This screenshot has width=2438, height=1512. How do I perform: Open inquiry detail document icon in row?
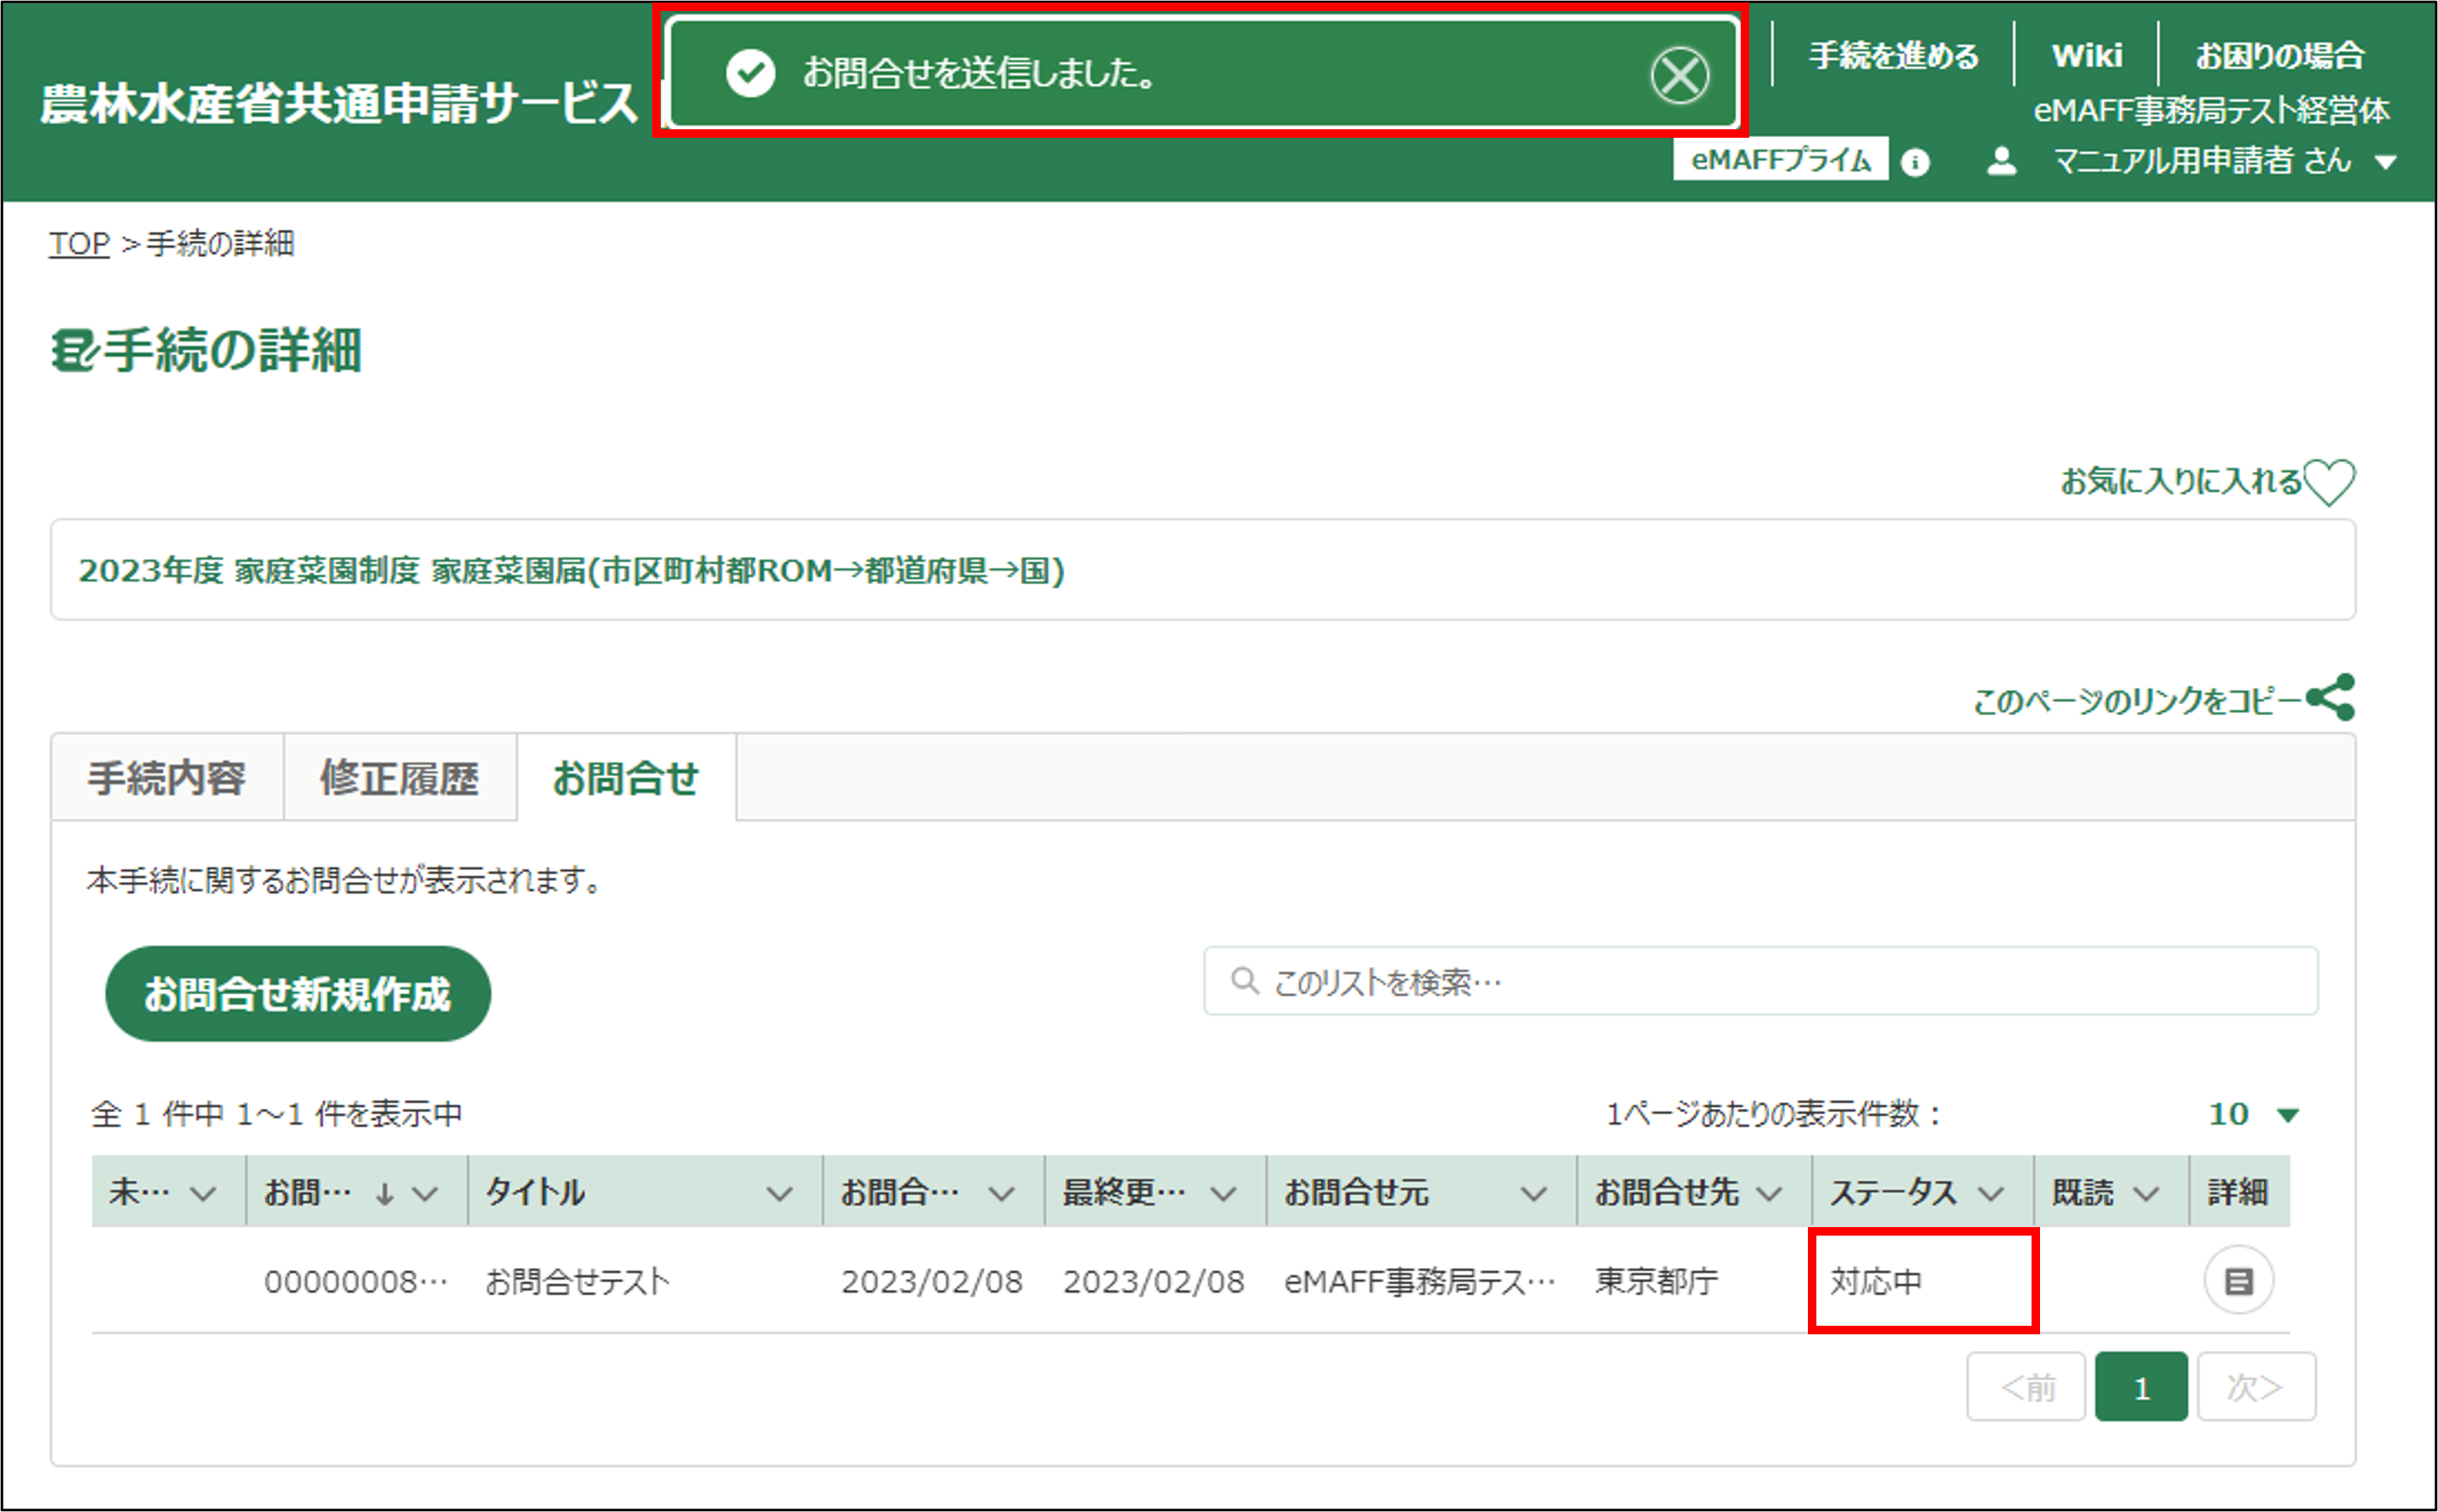(x=2238, y=1280)
